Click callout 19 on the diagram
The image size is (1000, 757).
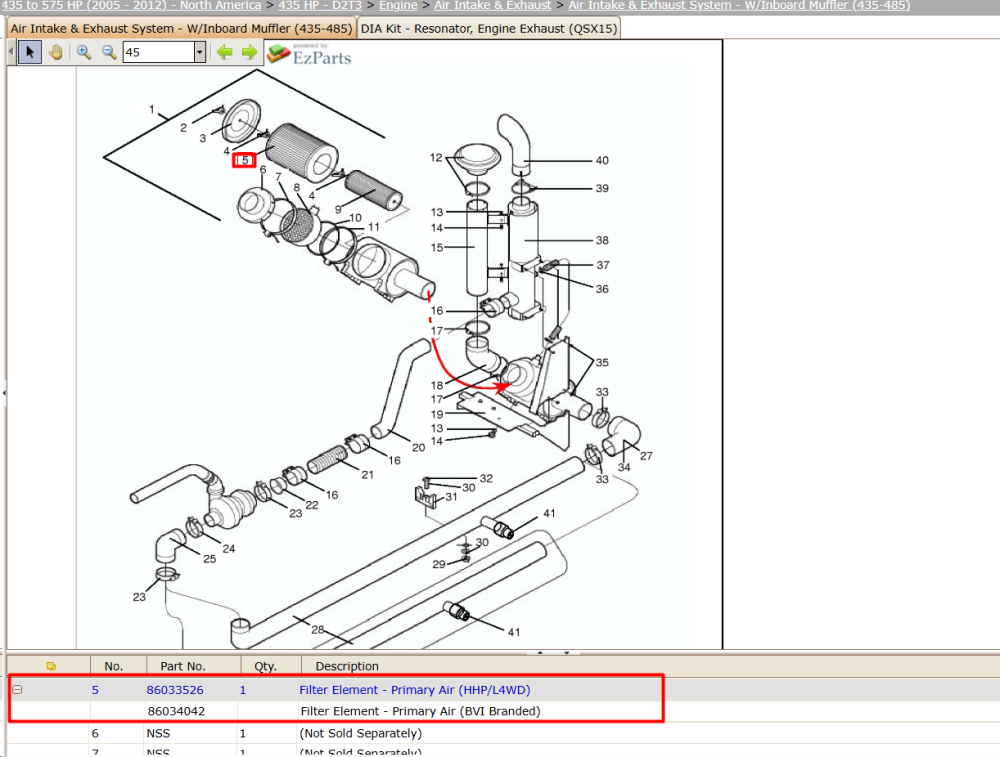click(437, 415)
